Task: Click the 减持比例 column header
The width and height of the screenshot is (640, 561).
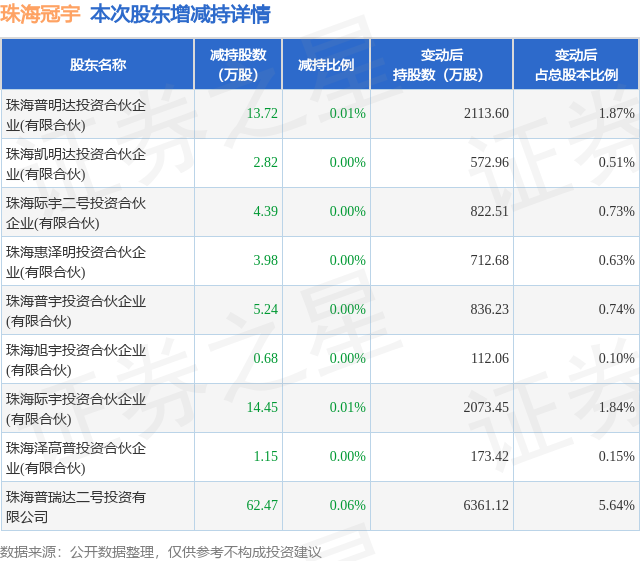Action: pyautogui.click(x=326, y=65)
